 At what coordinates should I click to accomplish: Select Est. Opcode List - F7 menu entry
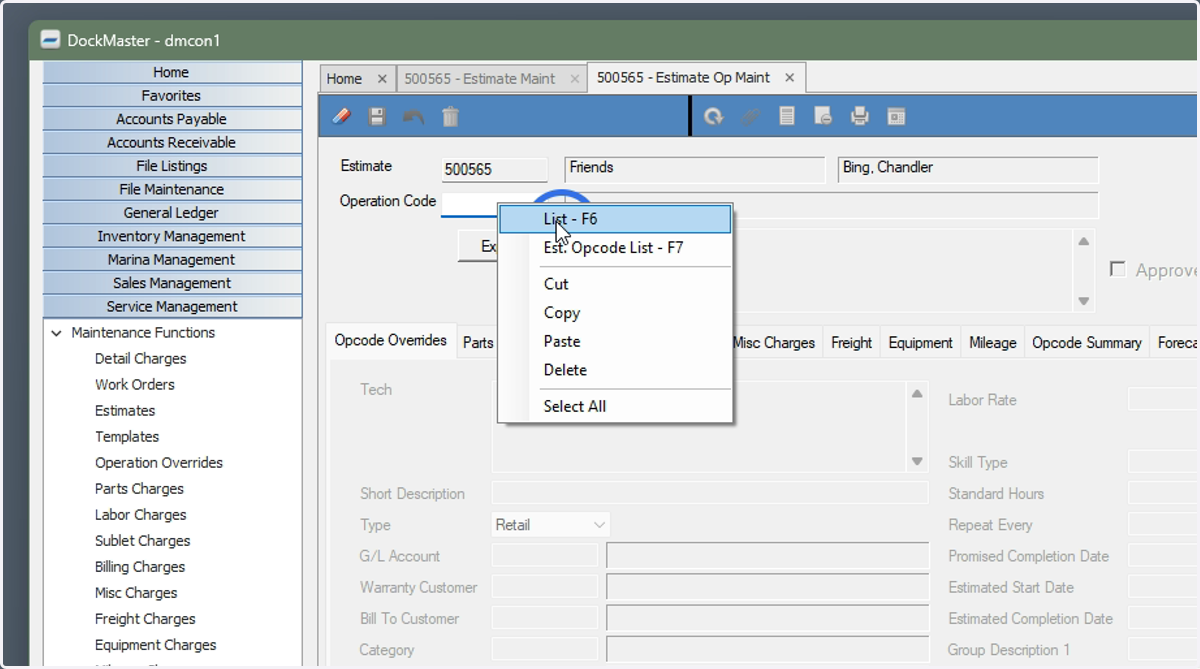(x=615, y=248)
